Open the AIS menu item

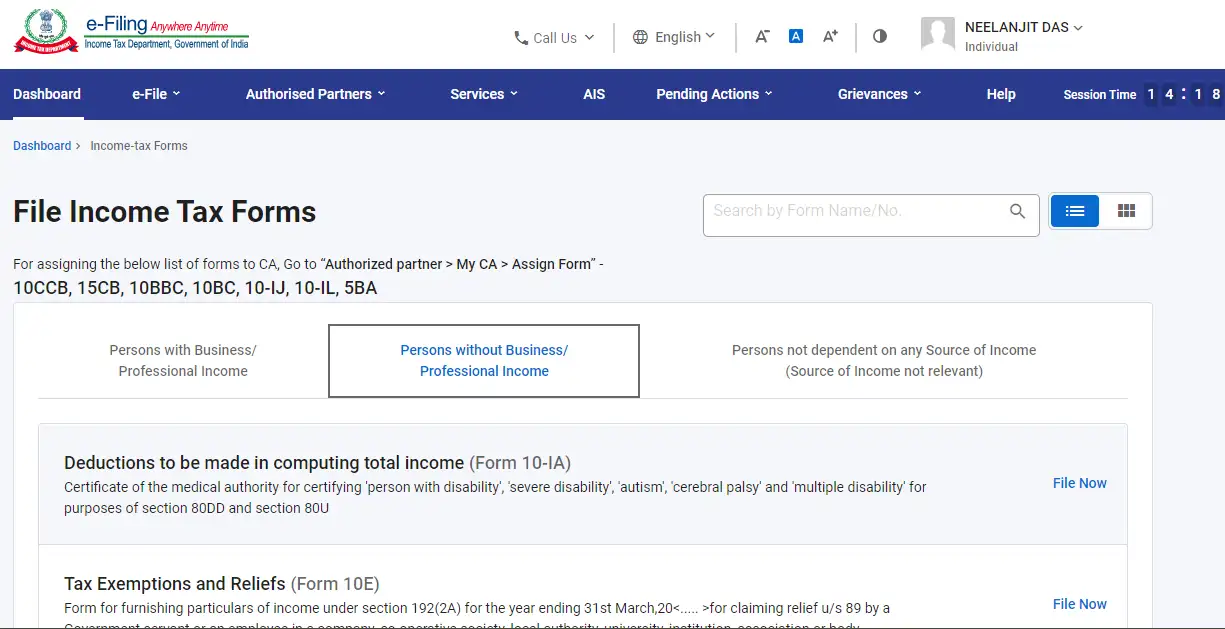pos(594,94)
